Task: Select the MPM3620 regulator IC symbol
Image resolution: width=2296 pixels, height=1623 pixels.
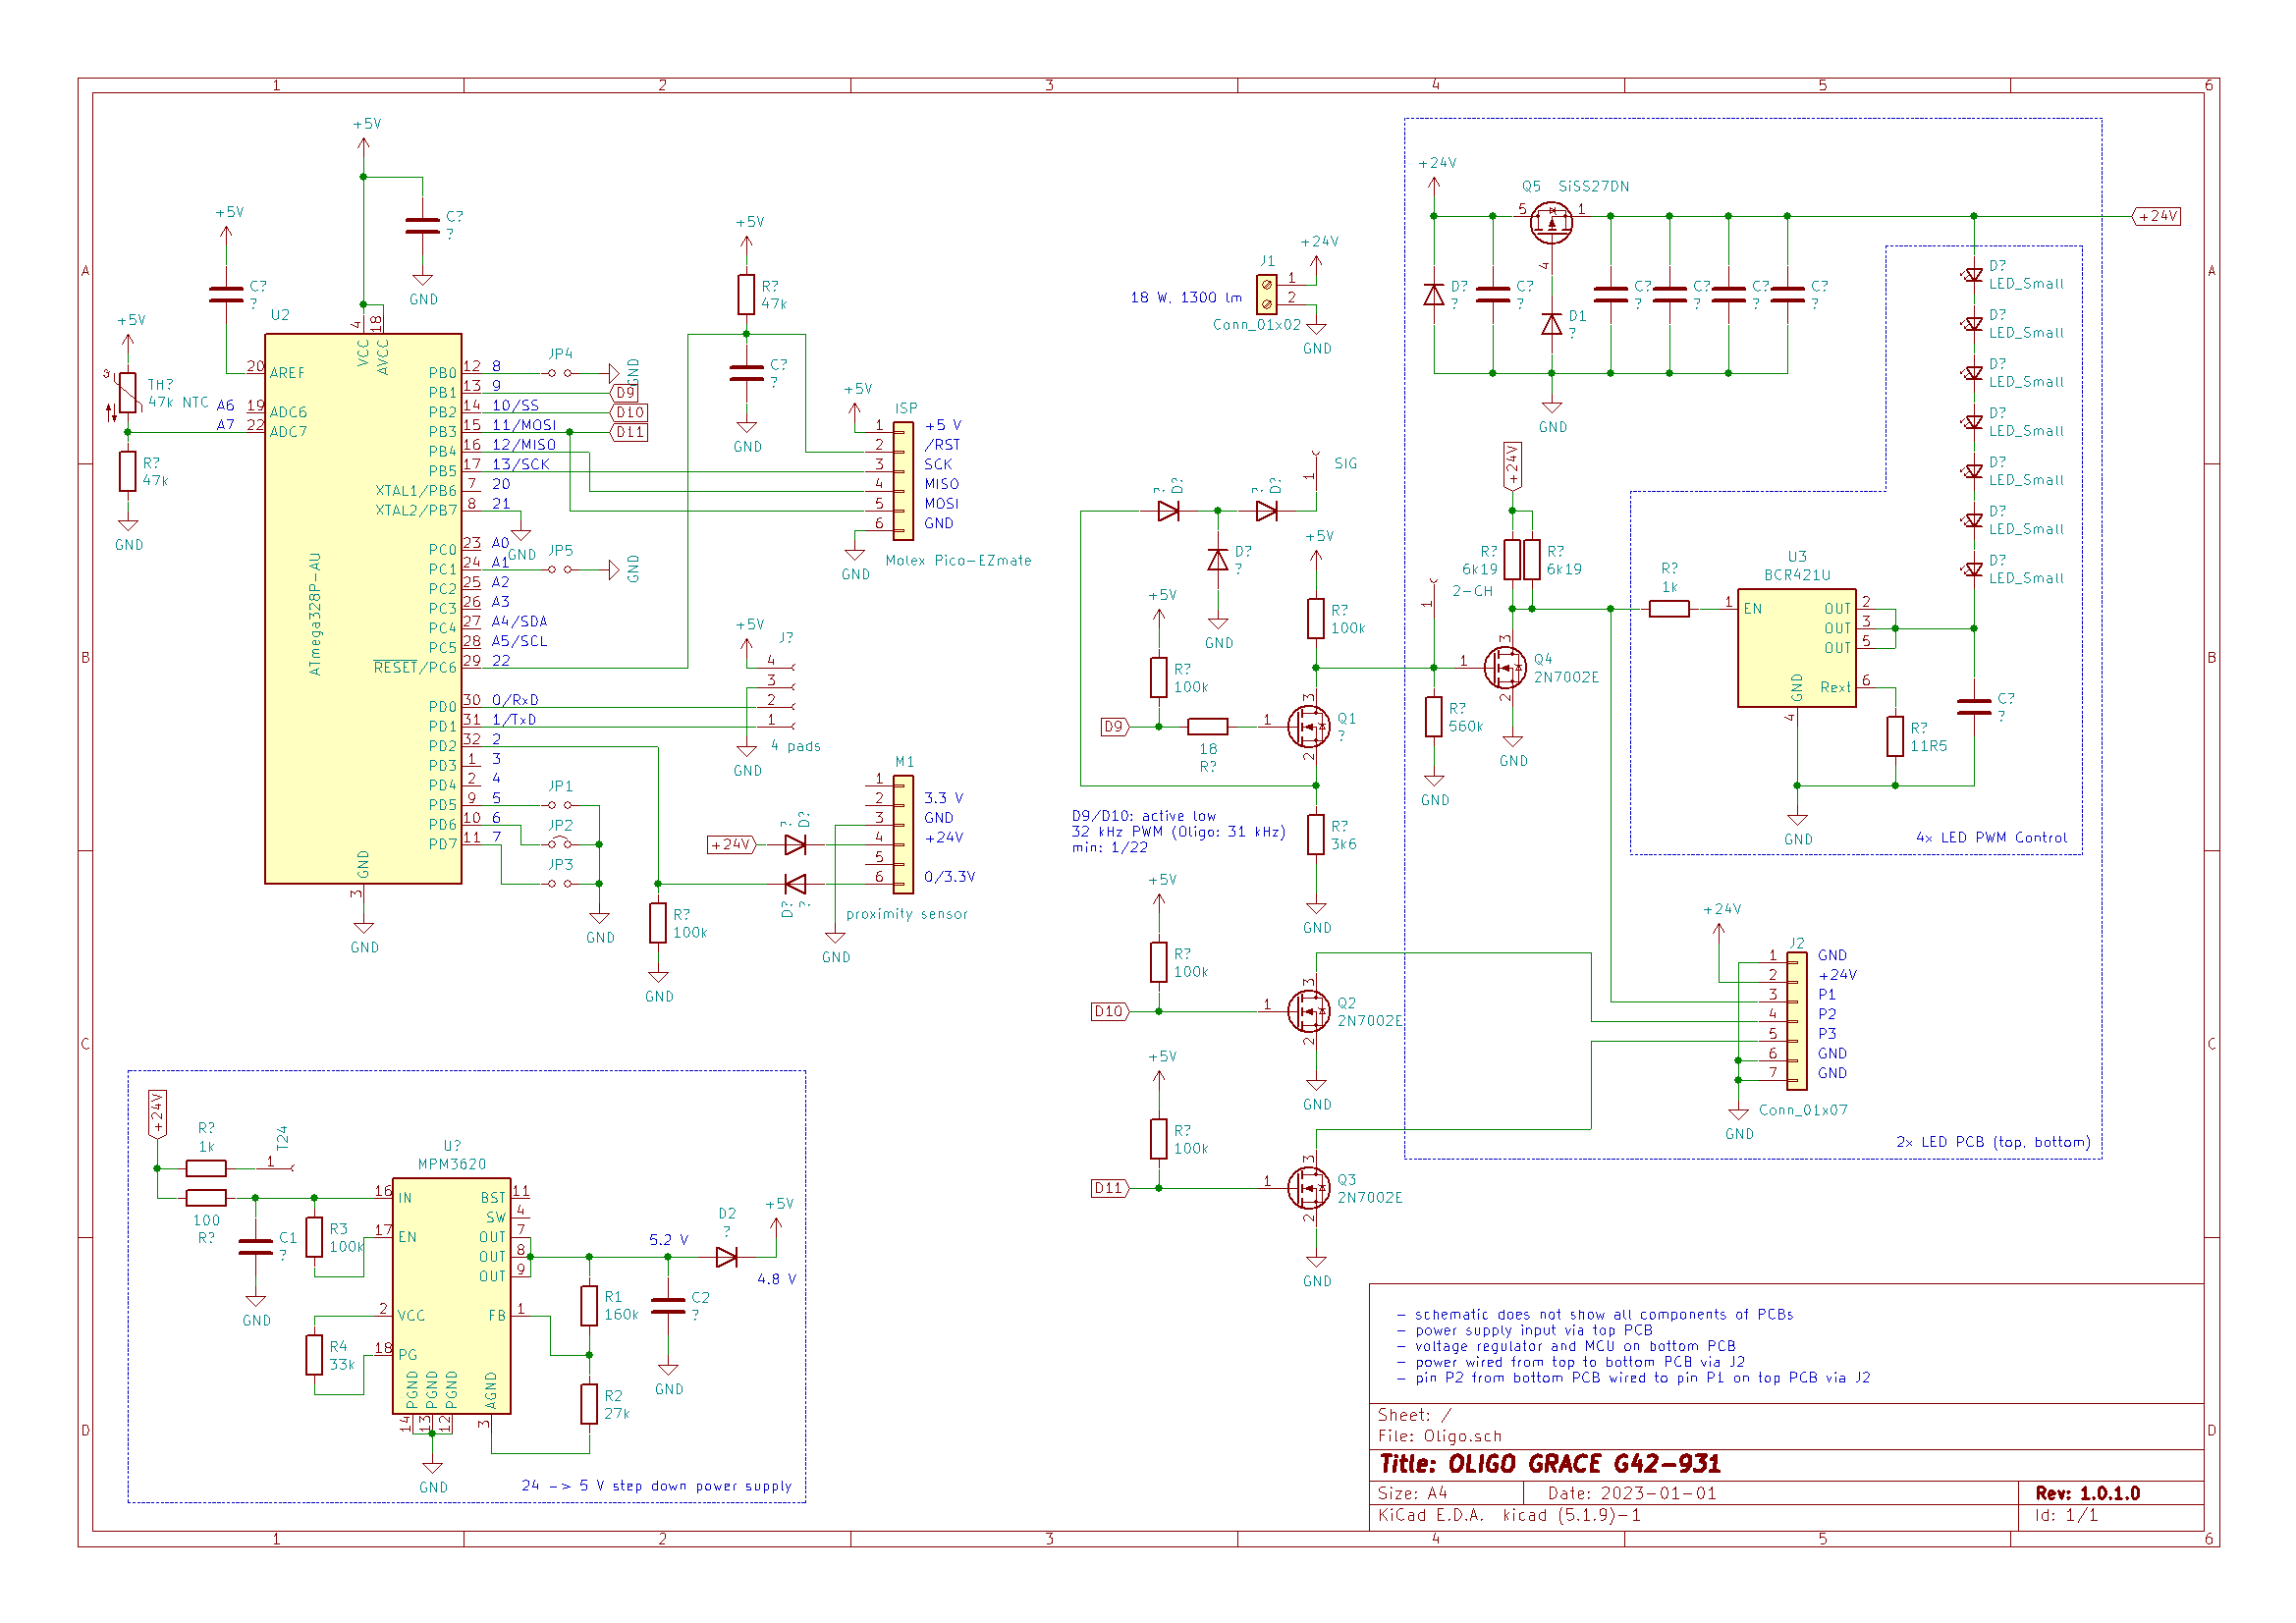Action: point(452,1295)
